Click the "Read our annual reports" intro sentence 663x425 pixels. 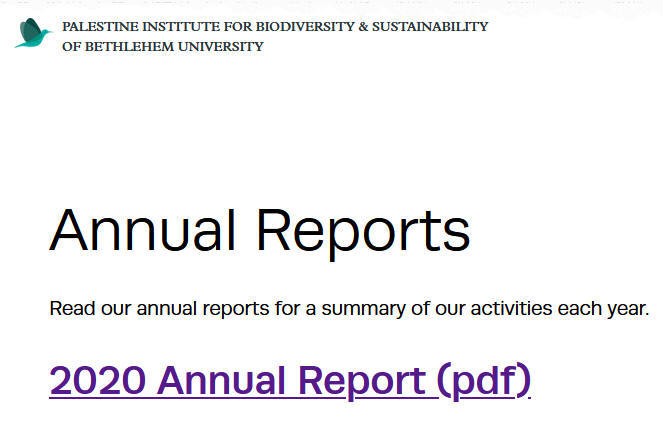point(349,309)
